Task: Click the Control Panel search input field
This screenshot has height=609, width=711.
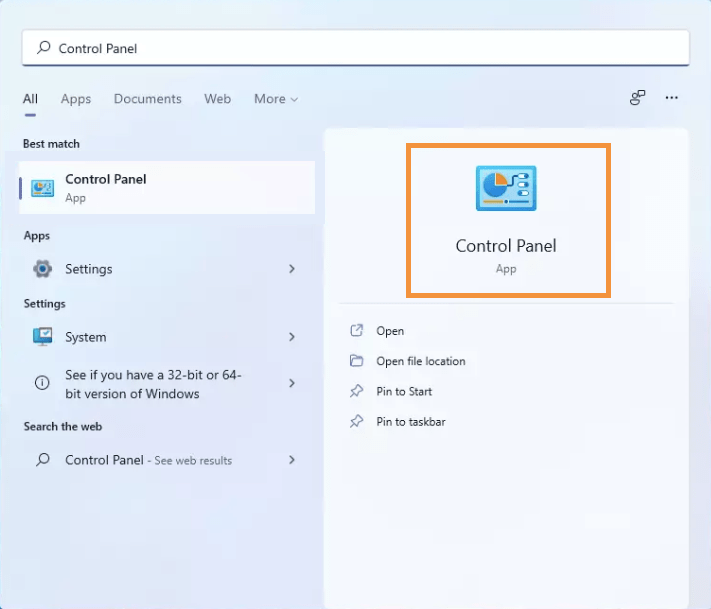Action: pos(356,48)
